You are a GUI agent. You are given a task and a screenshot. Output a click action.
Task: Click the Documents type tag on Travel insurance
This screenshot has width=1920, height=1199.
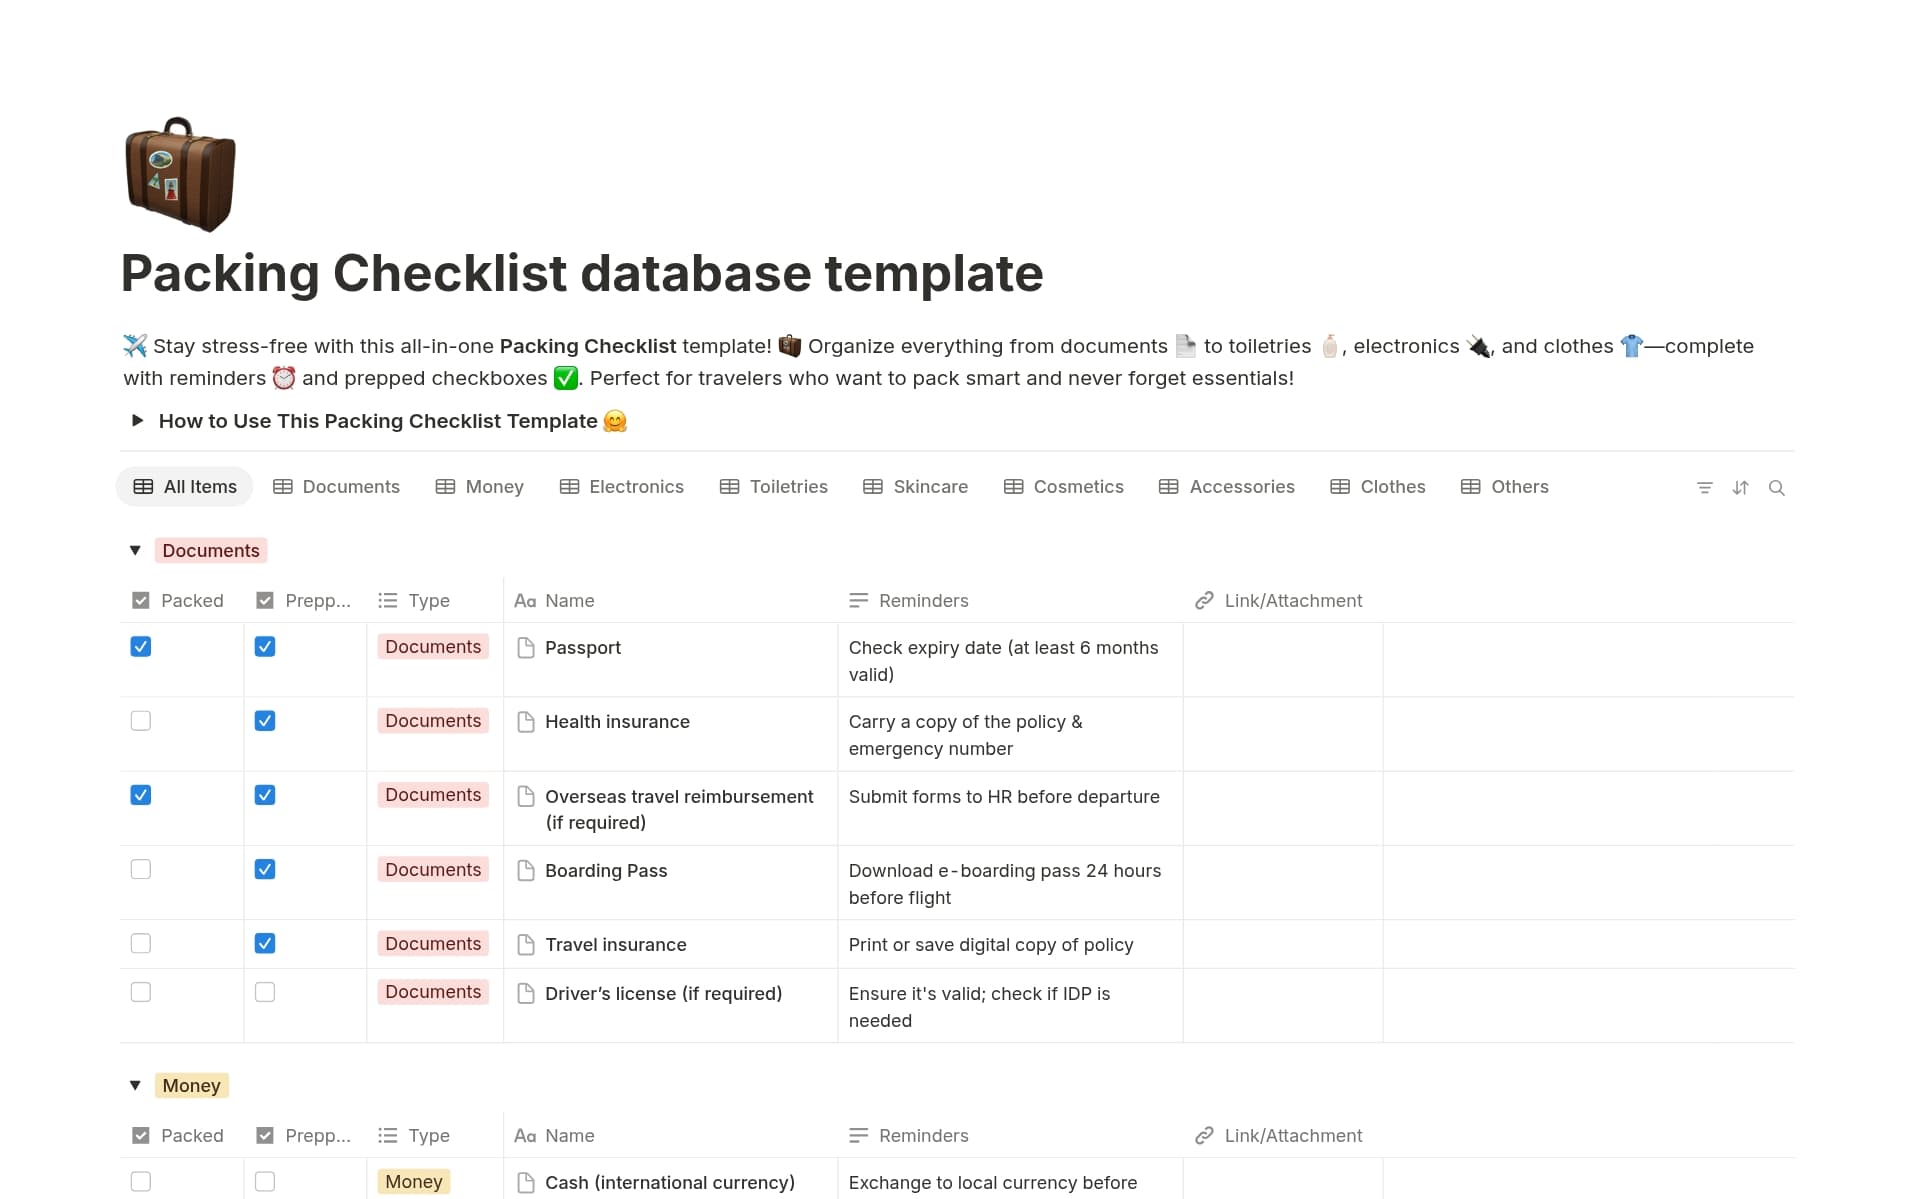click(432, 943)
